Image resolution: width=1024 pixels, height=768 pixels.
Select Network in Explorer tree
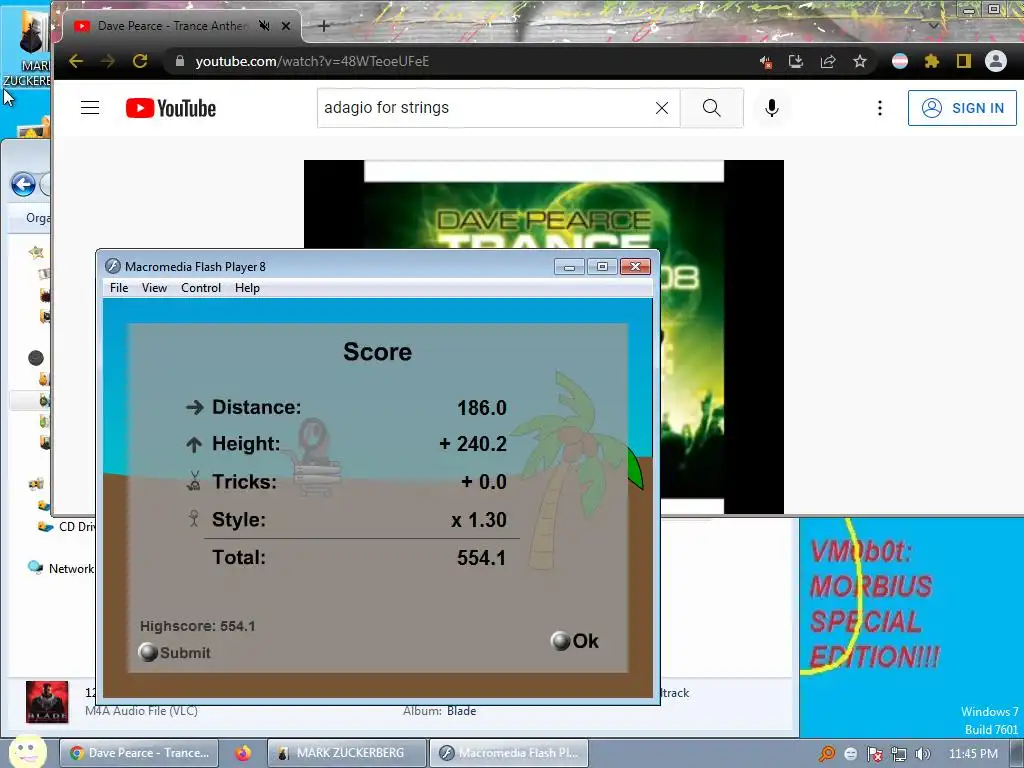[x=61, y=568]
